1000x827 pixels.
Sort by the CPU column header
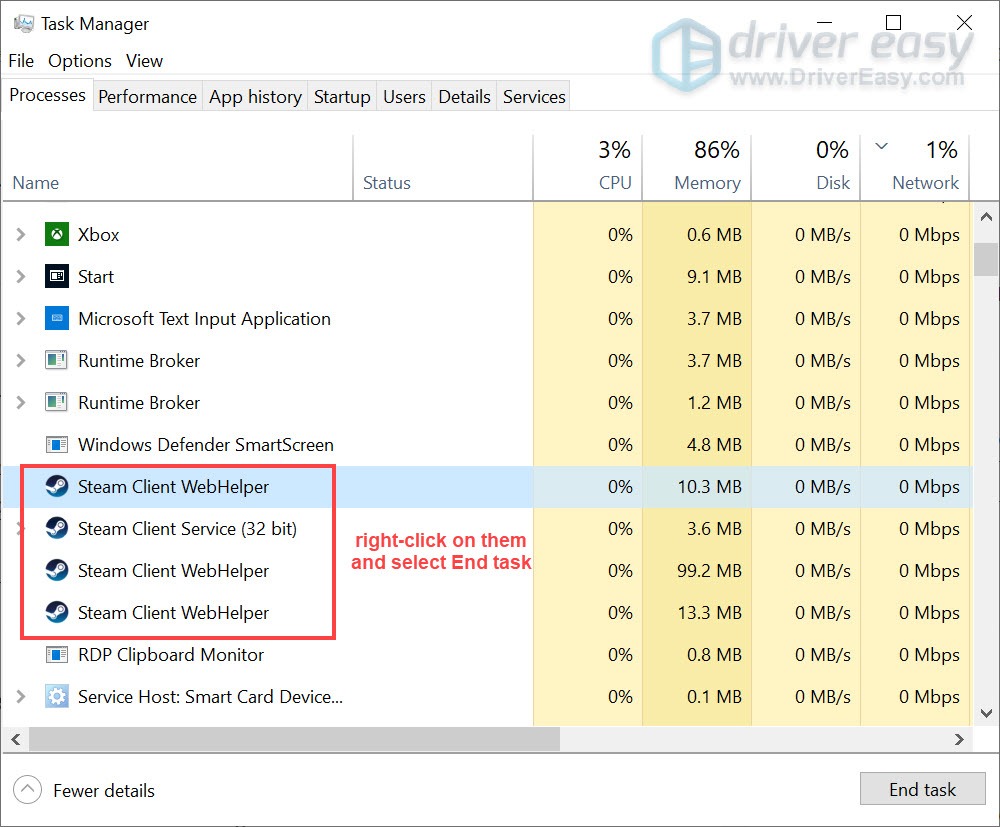587,168
